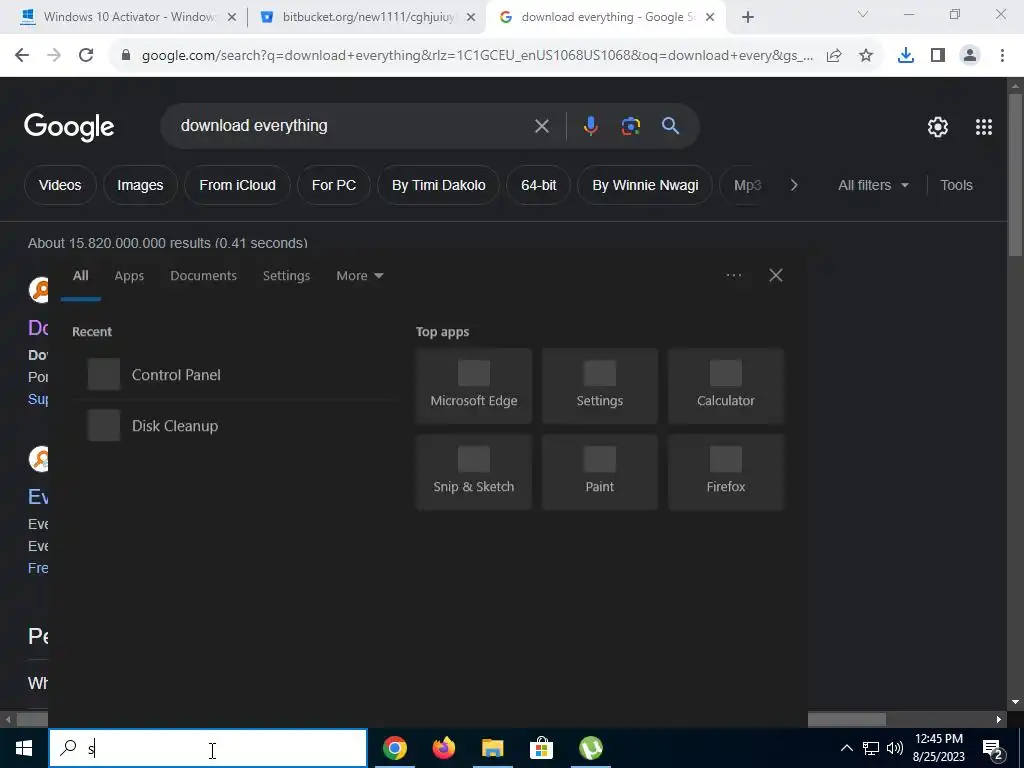Open Windows search options ellipsis

tap(733, 276)
